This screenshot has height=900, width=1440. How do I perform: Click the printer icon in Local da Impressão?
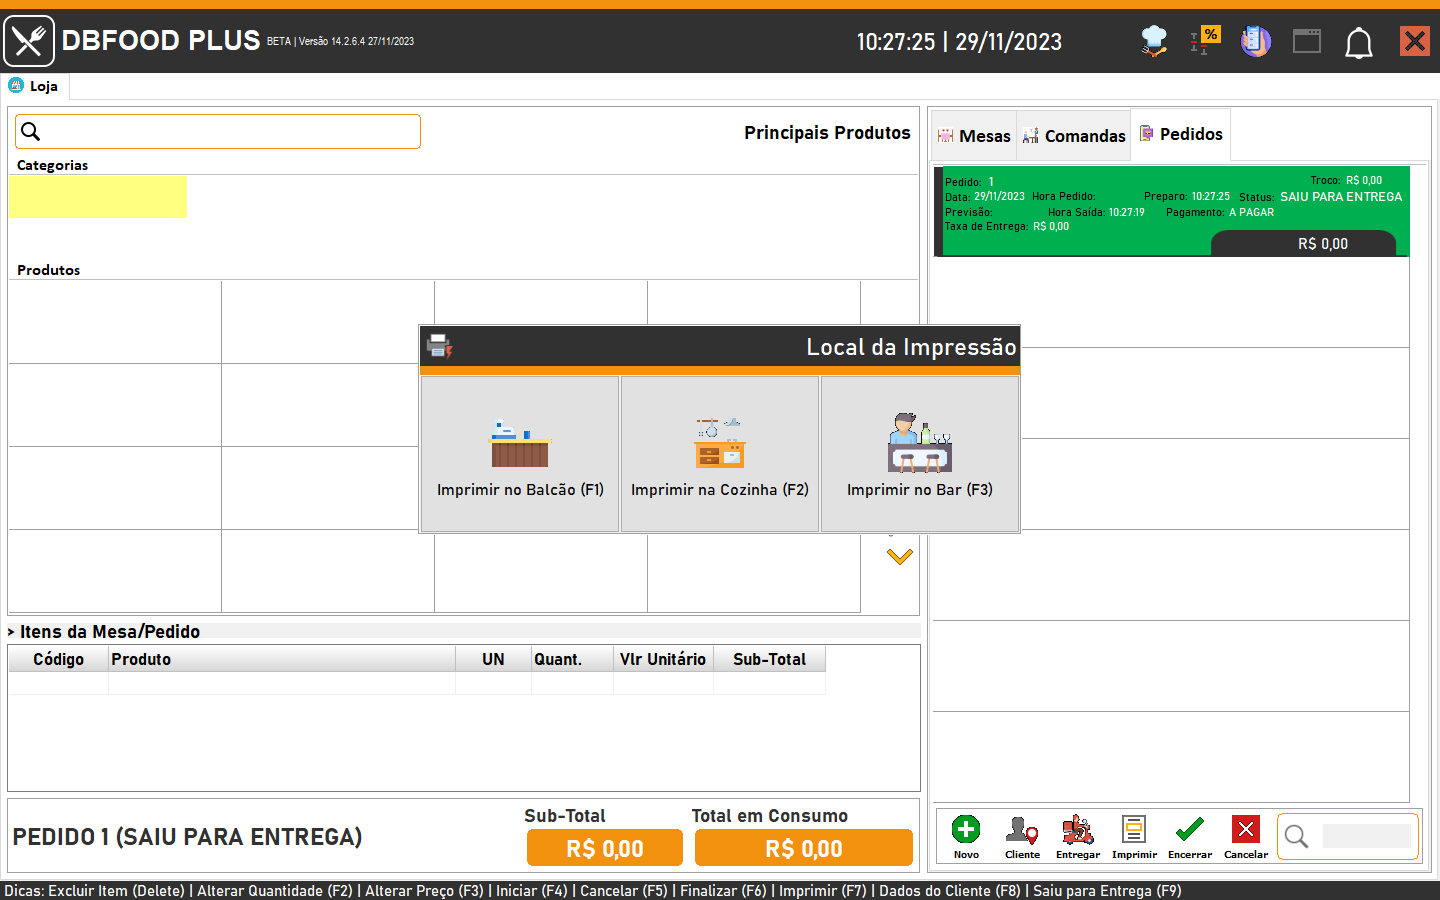(x=439, y=346)
